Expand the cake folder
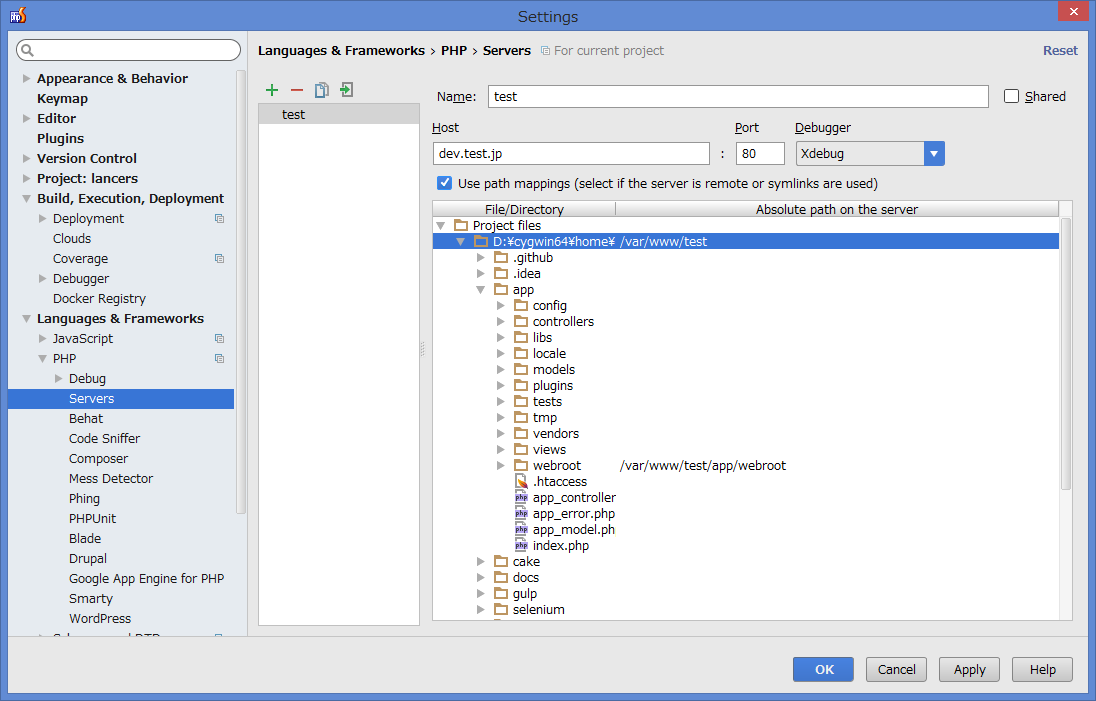 [x=481, y=561]
